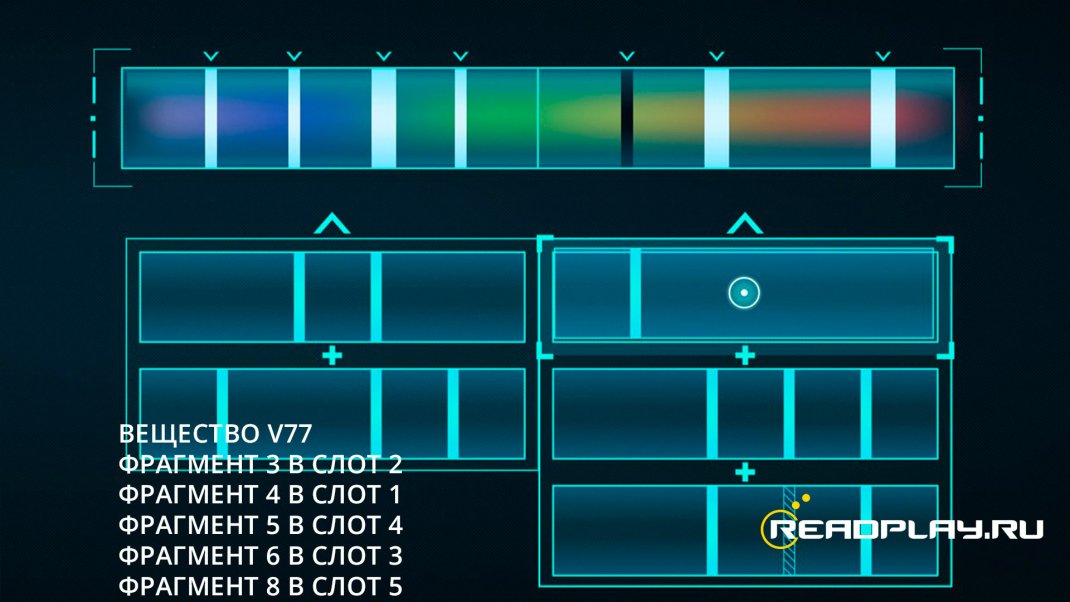Image resolution: width=1070 pixels, height=602 pixels.
Task: Click the white spectral line in the violet glow
Action: coord(211,118)
